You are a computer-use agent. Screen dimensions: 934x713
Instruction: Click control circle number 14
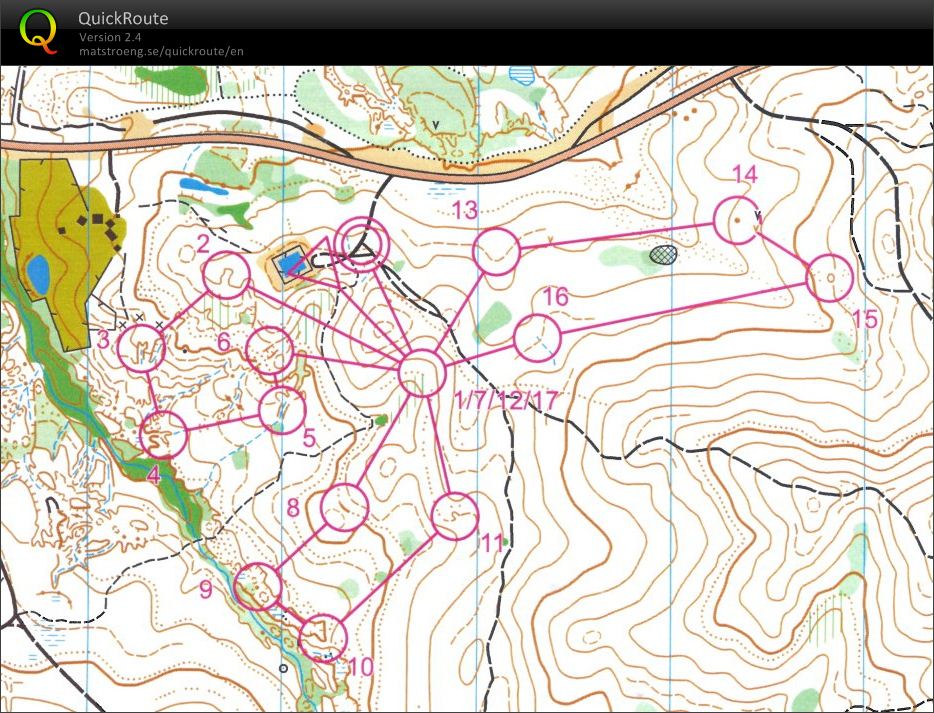(x=736, y=219)
